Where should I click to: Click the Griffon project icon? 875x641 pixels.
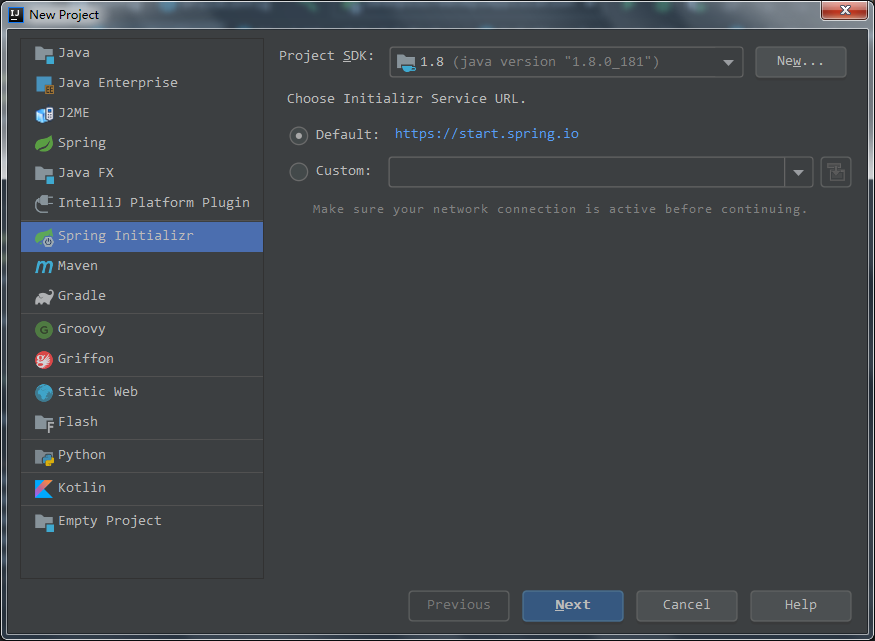pos(44,359)
